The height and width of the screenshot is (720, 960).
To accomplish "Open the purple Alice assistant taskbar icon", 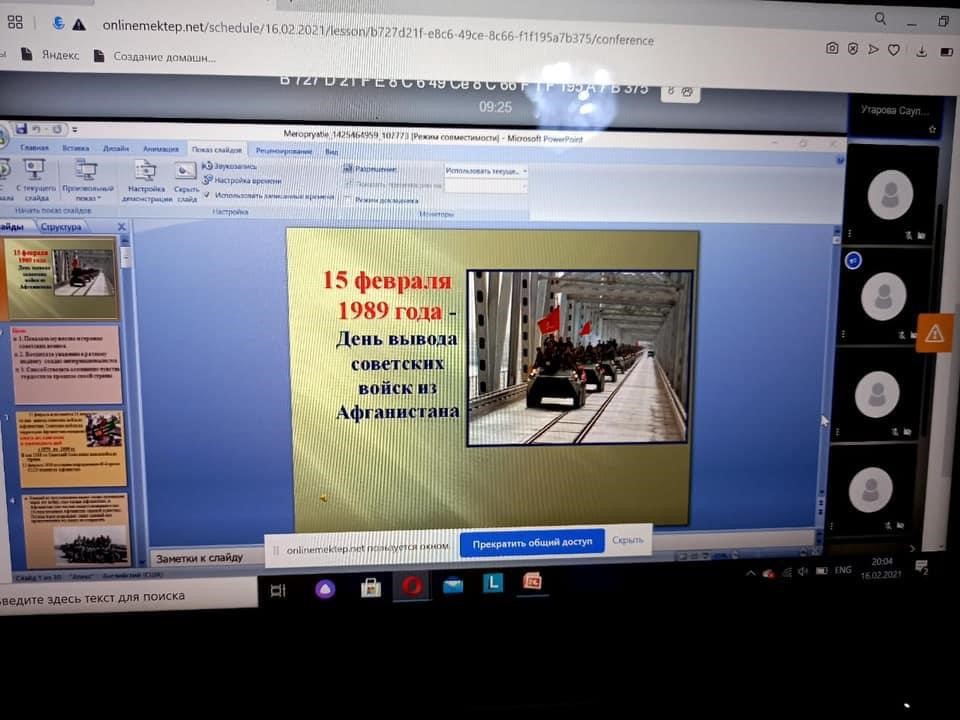I will 325,589.
